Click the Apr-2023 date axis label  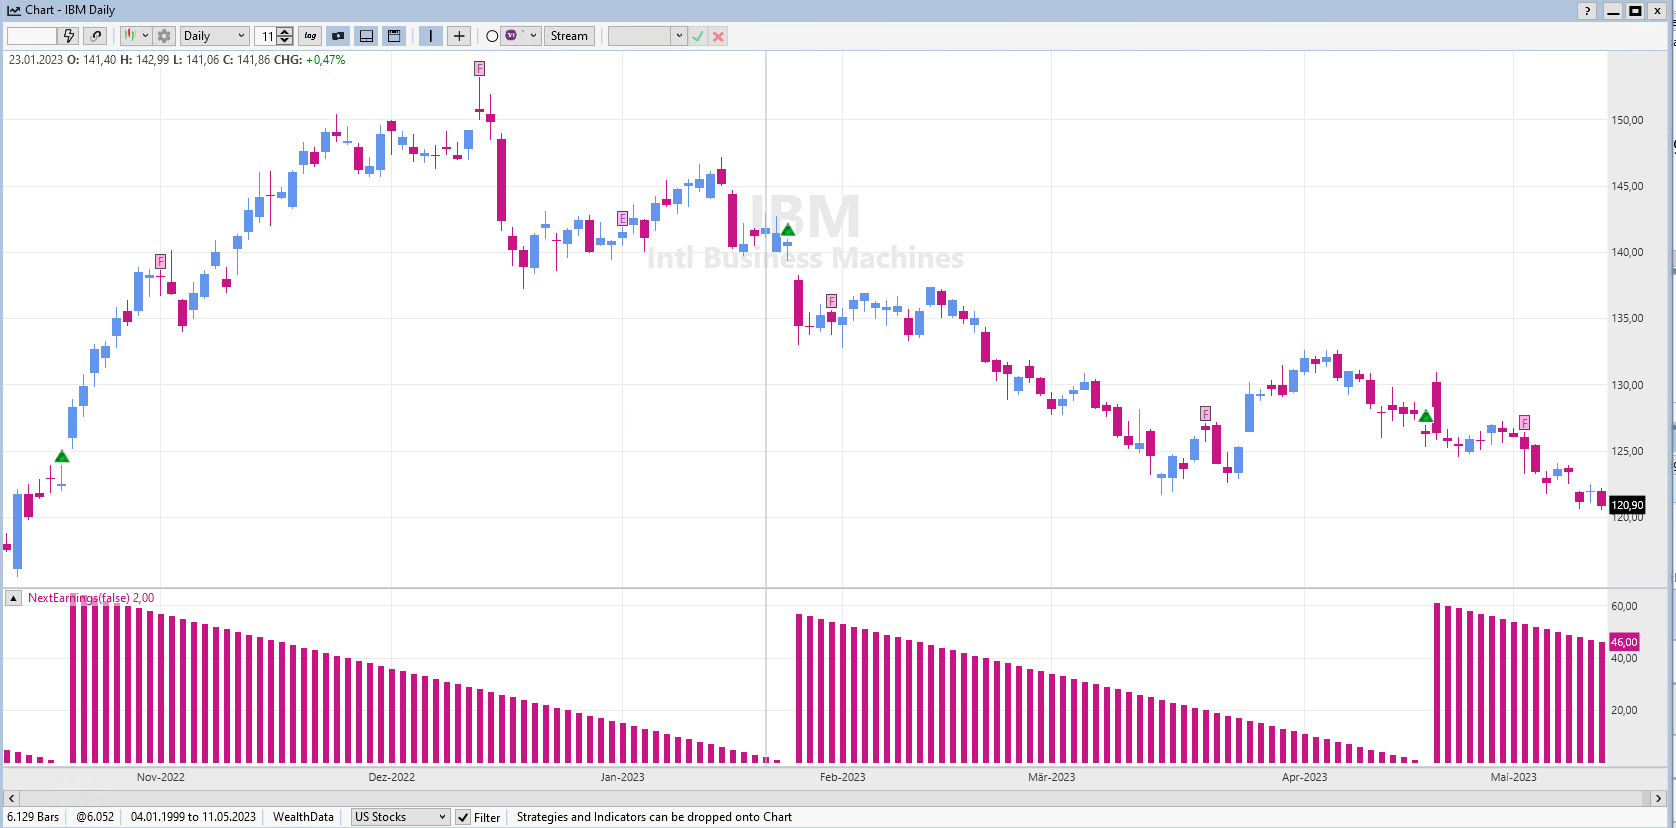[1304, 777]
